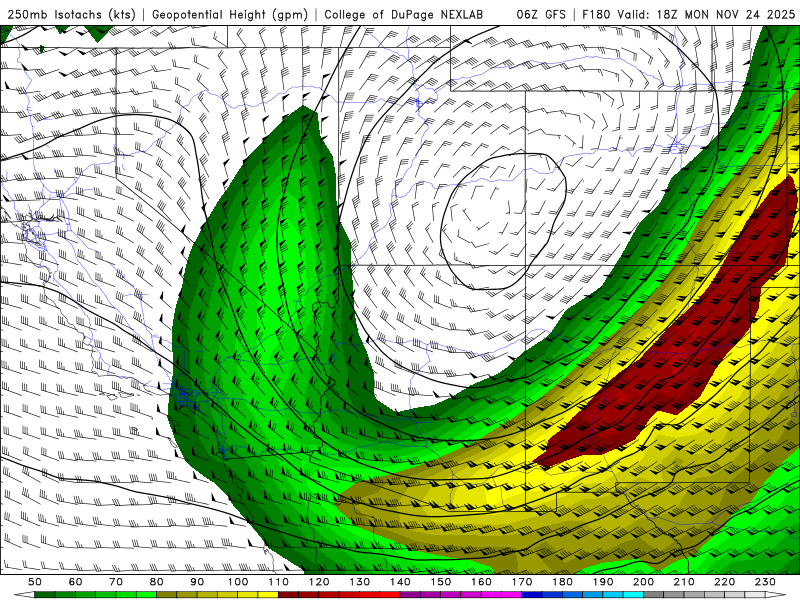Click the '06Z GFS' model run text
Screen dimensions: 800x600
coord(541,15)
